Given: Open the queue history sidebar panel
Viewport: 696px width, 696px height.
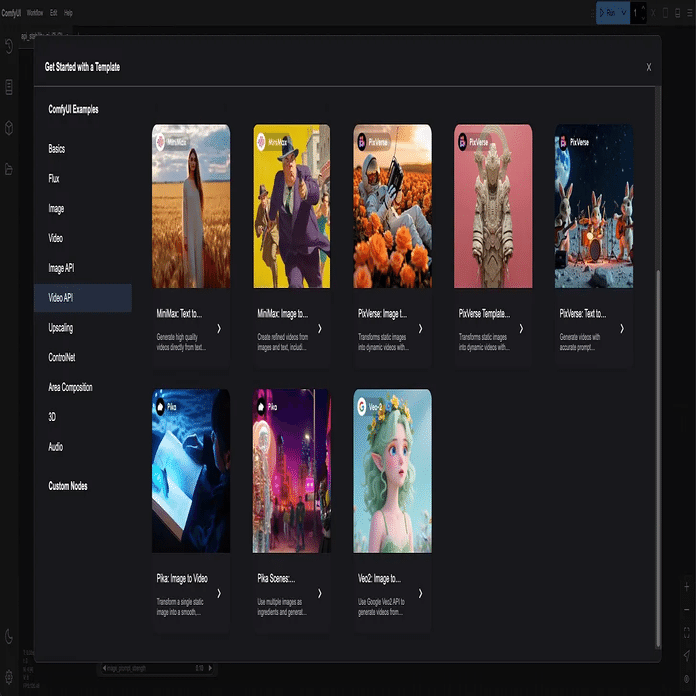Looking at the screenshot, I should tap(9, 46).
